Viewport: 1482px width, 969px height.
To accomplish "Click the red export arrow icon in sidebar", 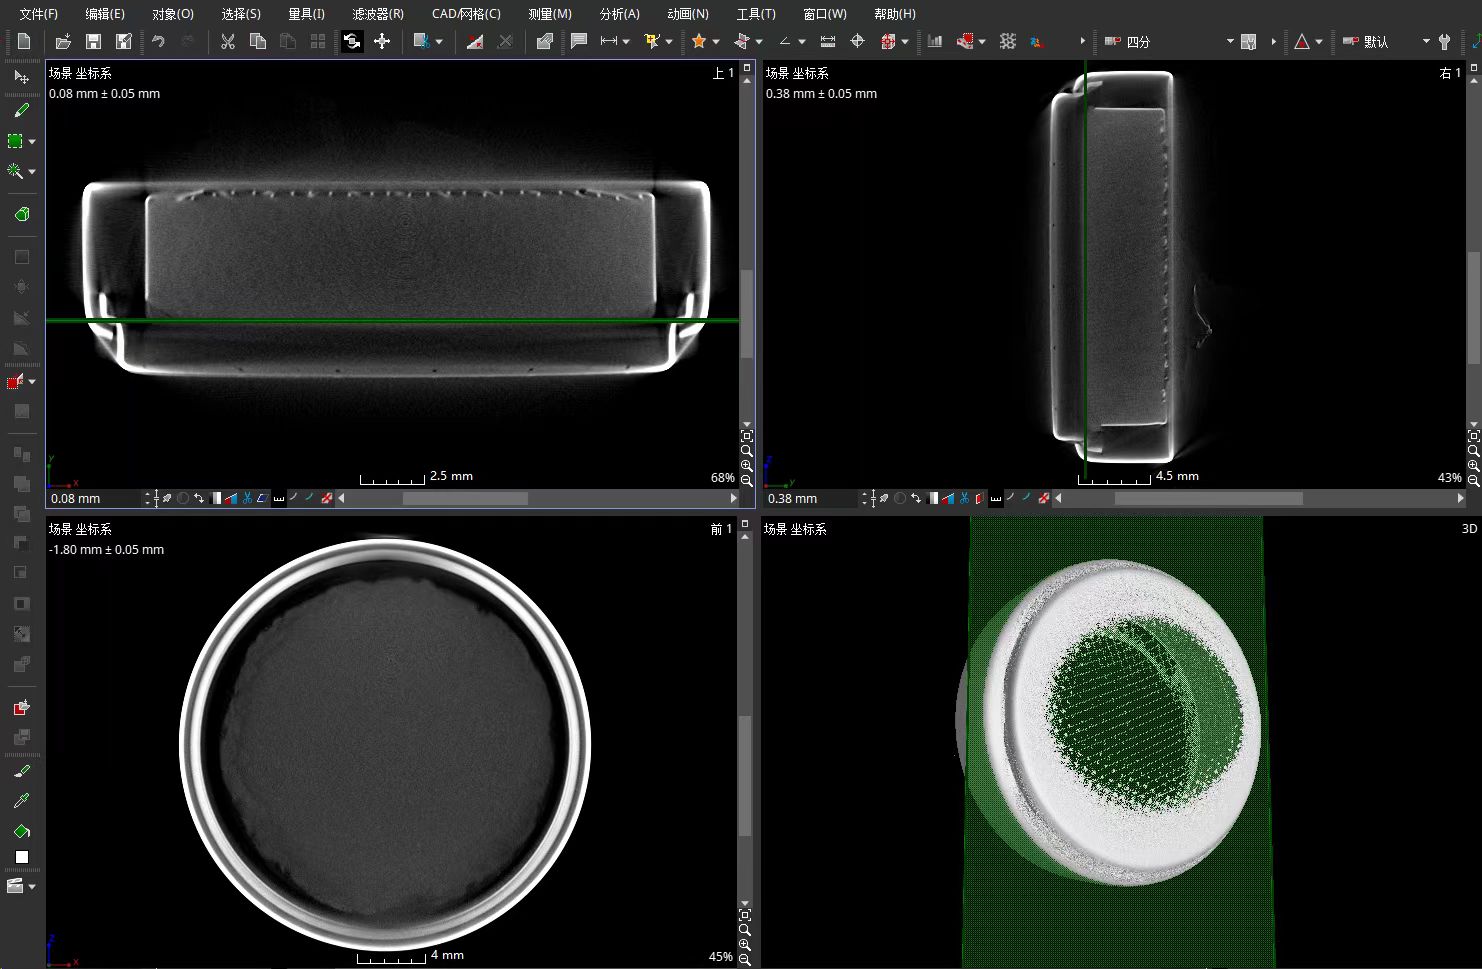I will [x=21, y=707].
